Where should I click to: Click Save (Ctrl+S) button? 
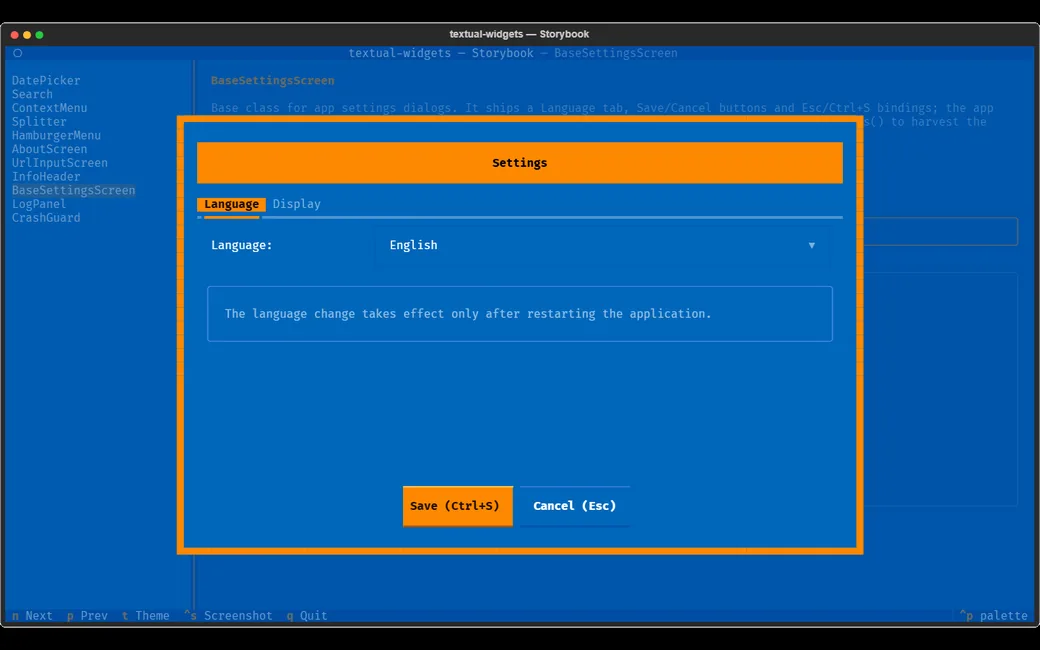[458, 506]
